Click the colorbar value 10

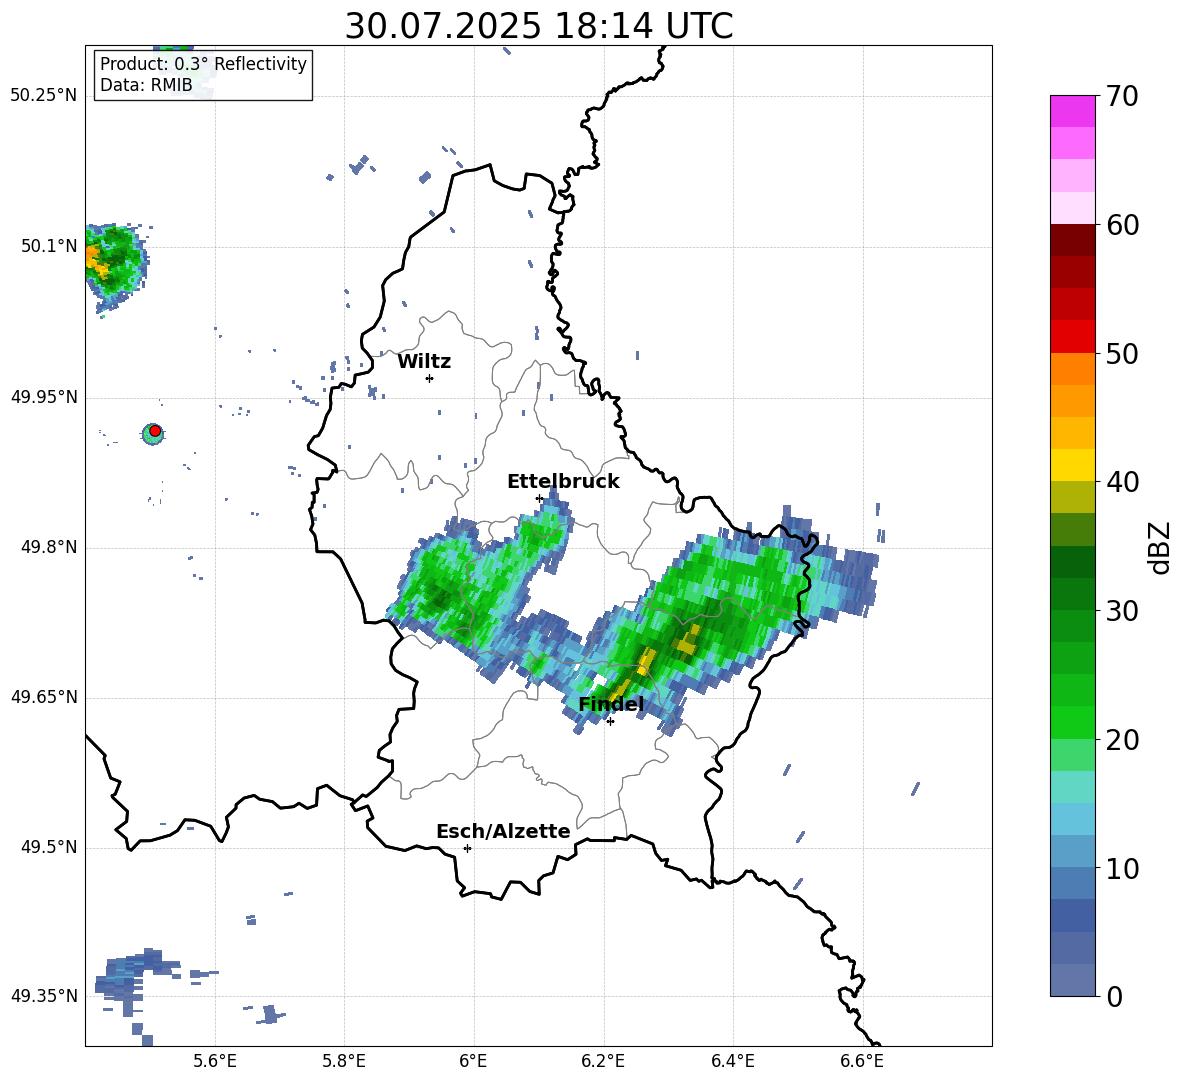click(x=1122, y=868)
